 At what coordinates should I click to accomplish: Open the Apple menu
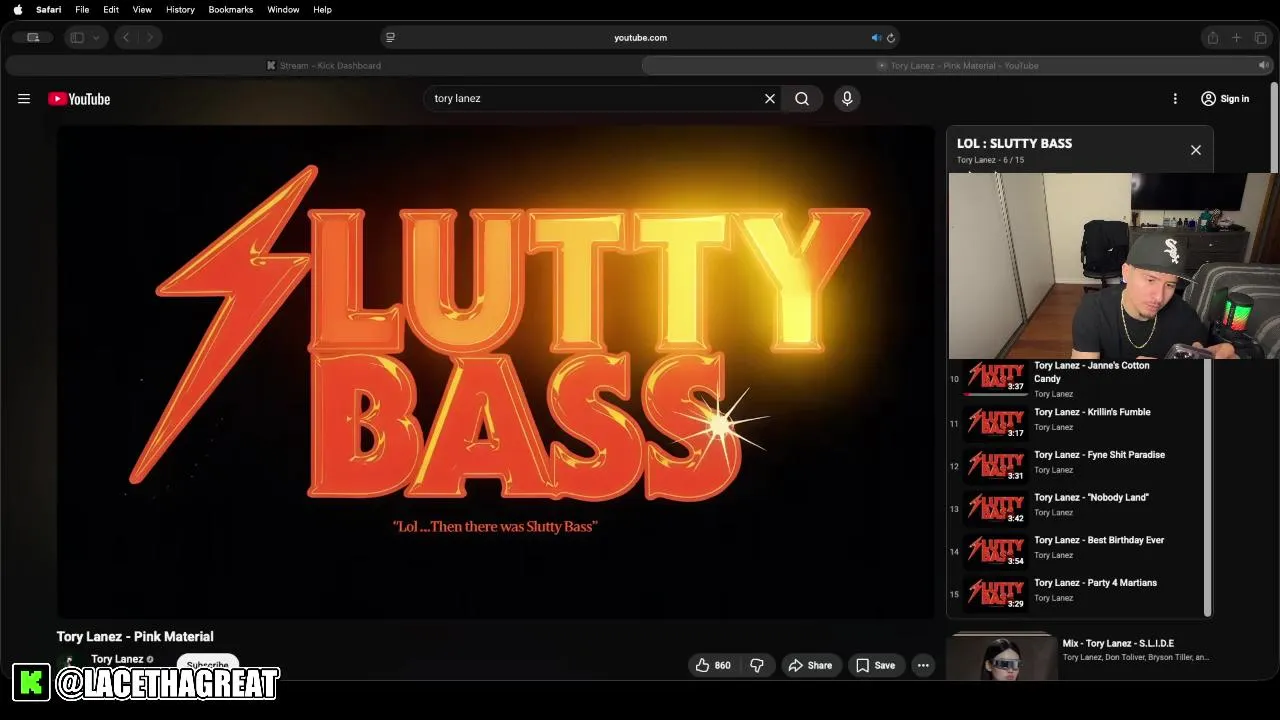point(17,9)
